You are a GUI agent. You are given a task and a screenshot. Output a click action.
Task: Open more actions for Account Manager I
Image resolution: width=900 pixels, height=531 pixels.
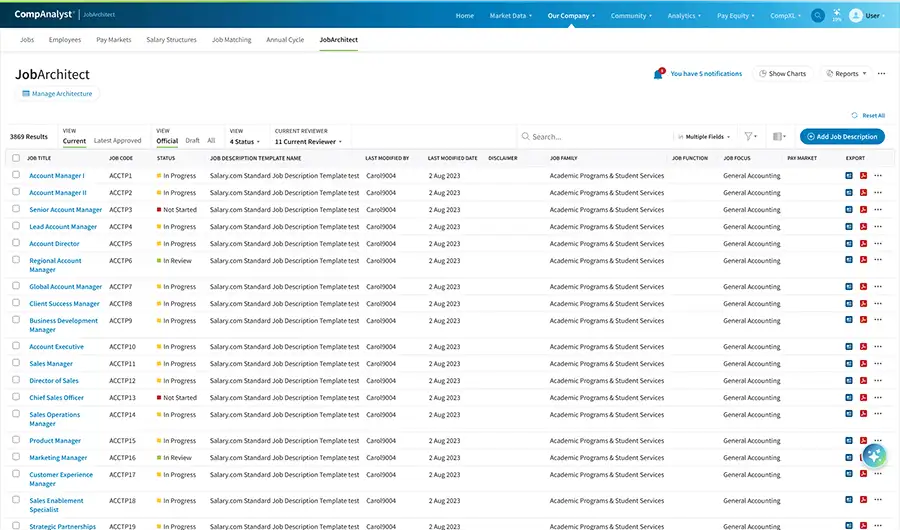[x=878, y=176]
